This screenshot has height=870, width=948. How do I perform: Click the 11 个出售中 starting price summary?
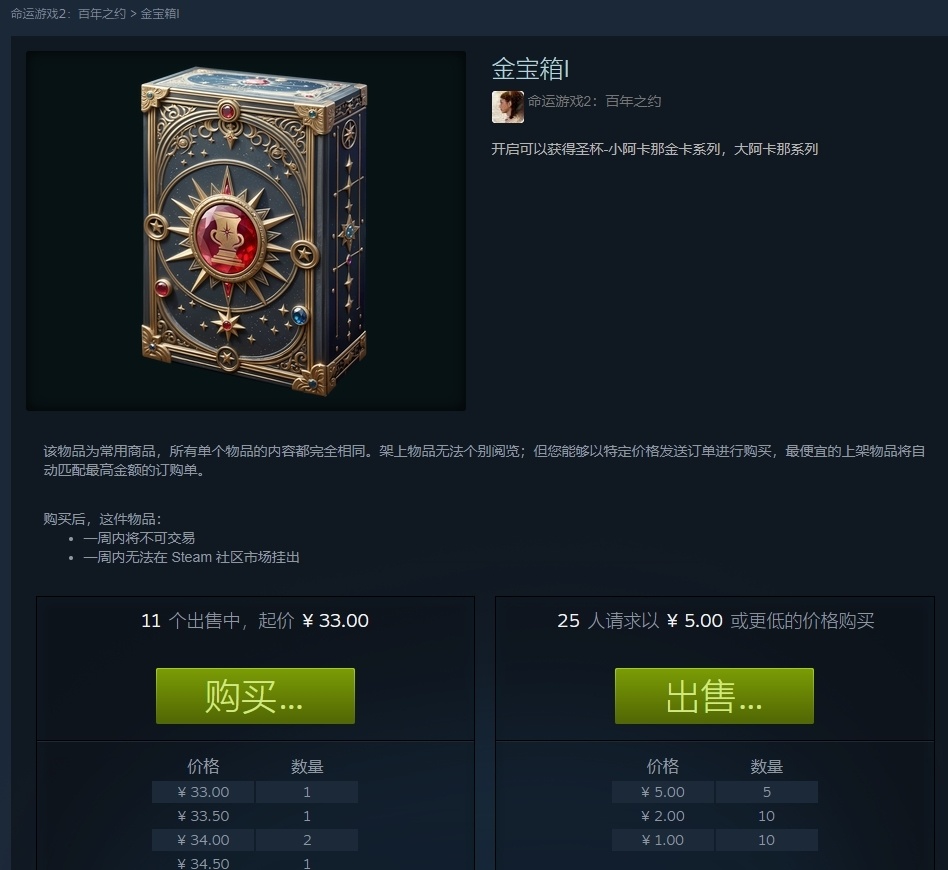[x=255, y=621]
